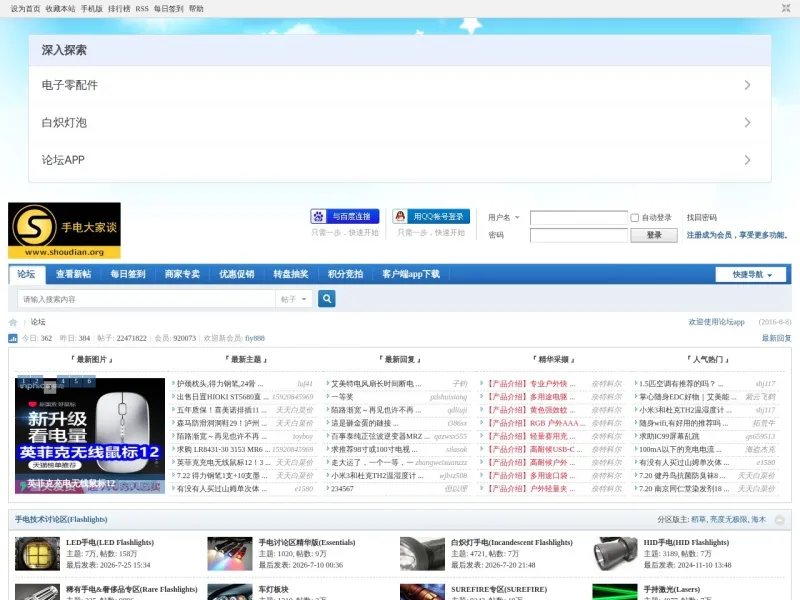Open the 帖子 search type dropdown
This screenshot has height=600, width=800.
(x=294, y=299)
